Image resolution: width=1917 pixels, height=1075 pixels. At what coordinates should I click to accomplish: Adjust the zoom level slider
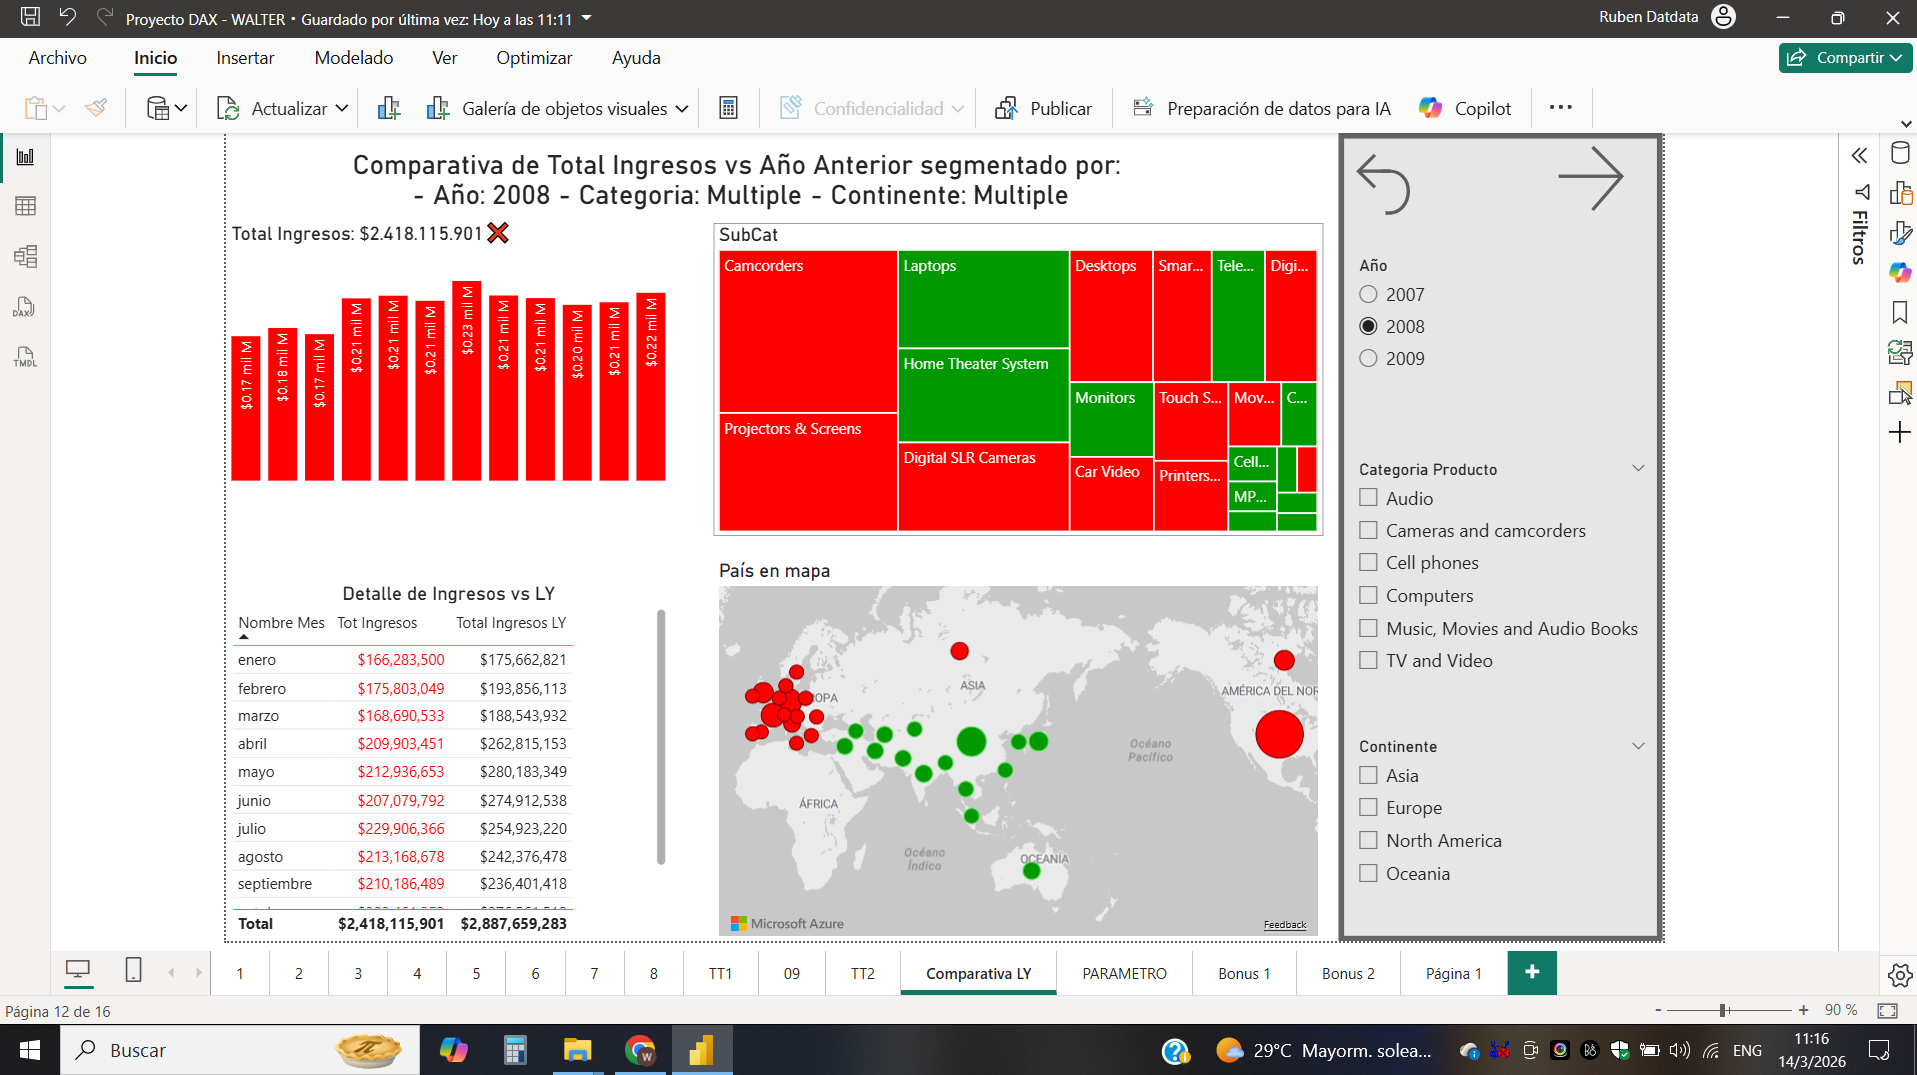click(1724, 1010)
